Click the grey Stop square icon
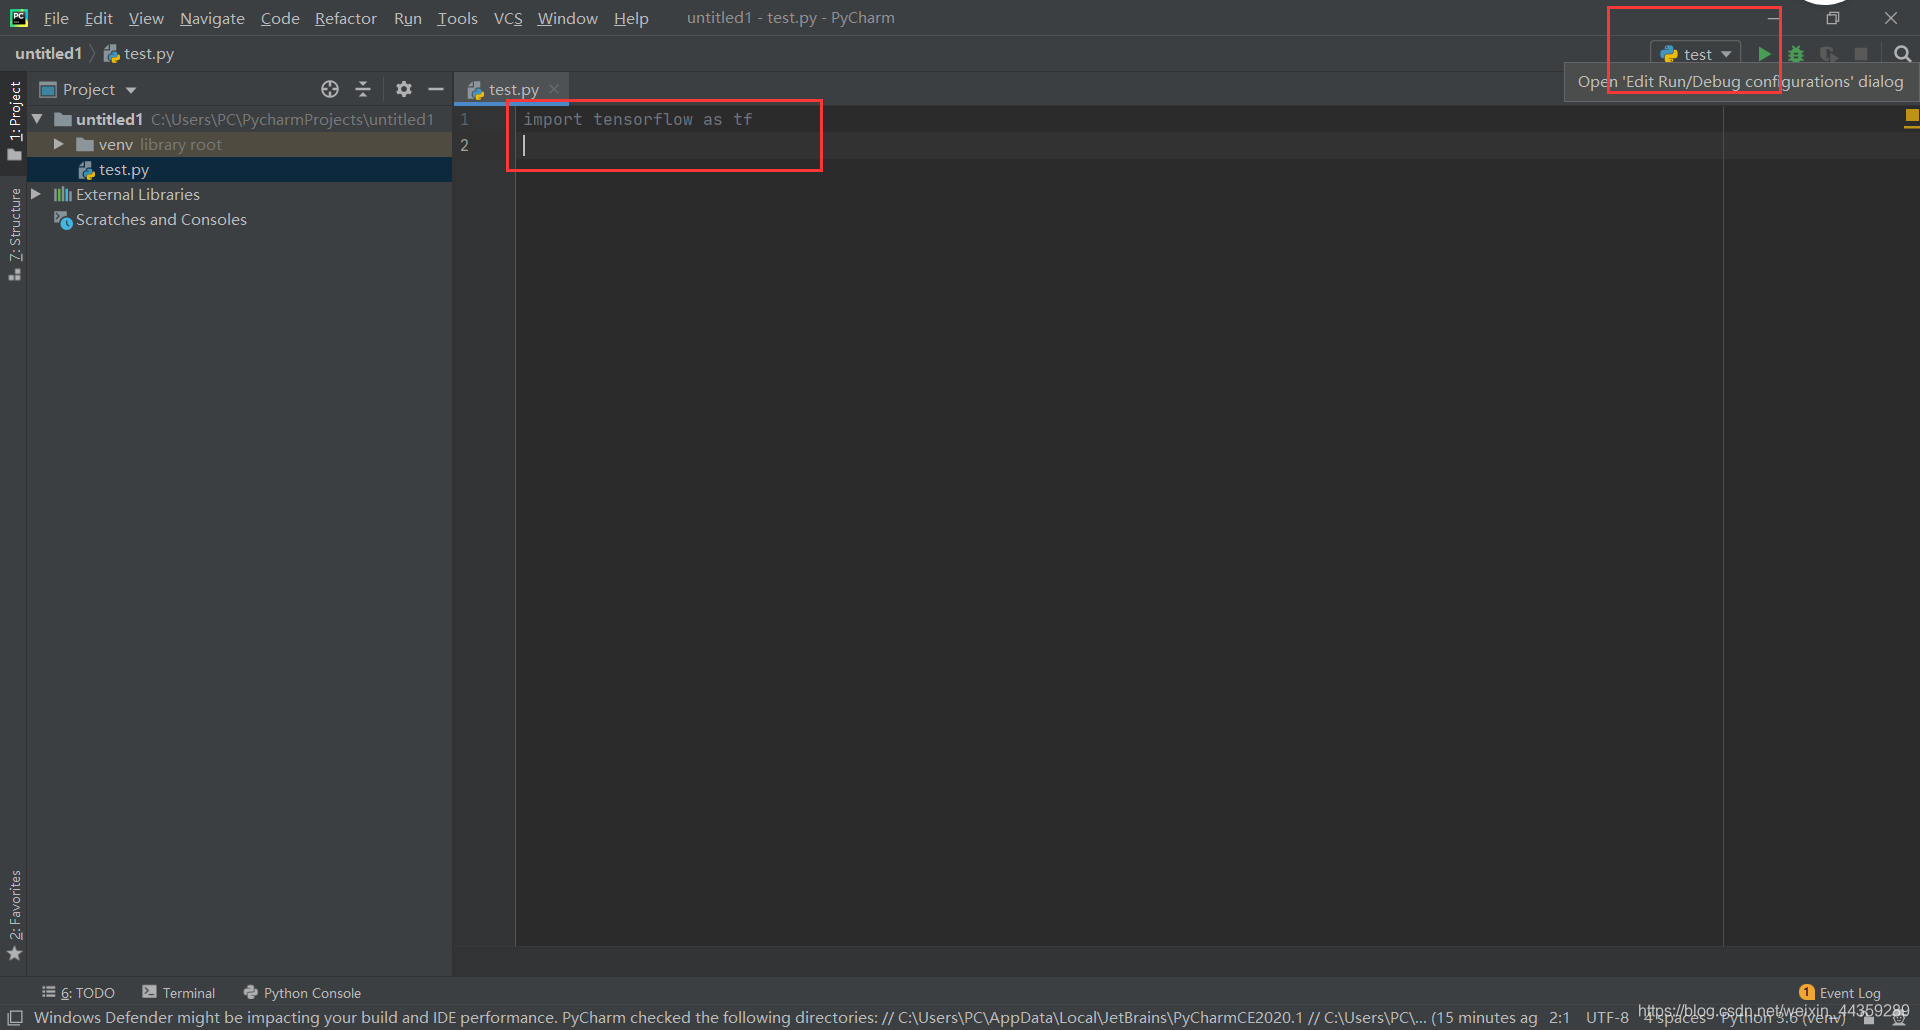The height and width of the screenshot is (1030, 1920). pos(1861,54)
